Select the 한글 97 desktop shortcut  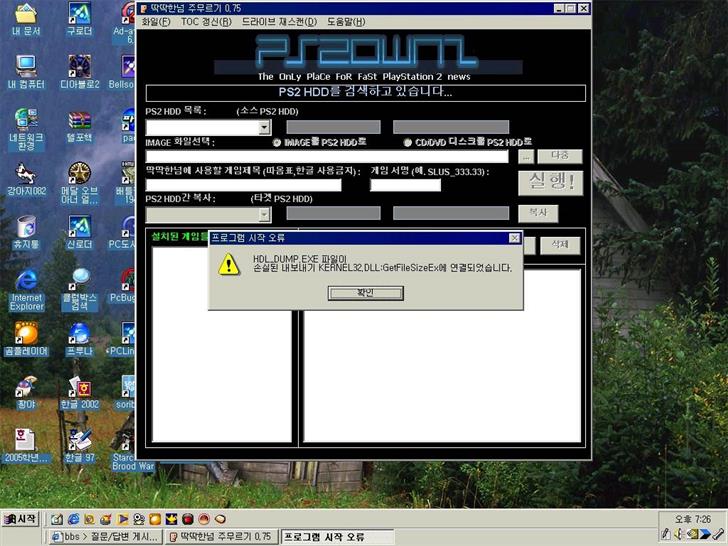point(79,446)
